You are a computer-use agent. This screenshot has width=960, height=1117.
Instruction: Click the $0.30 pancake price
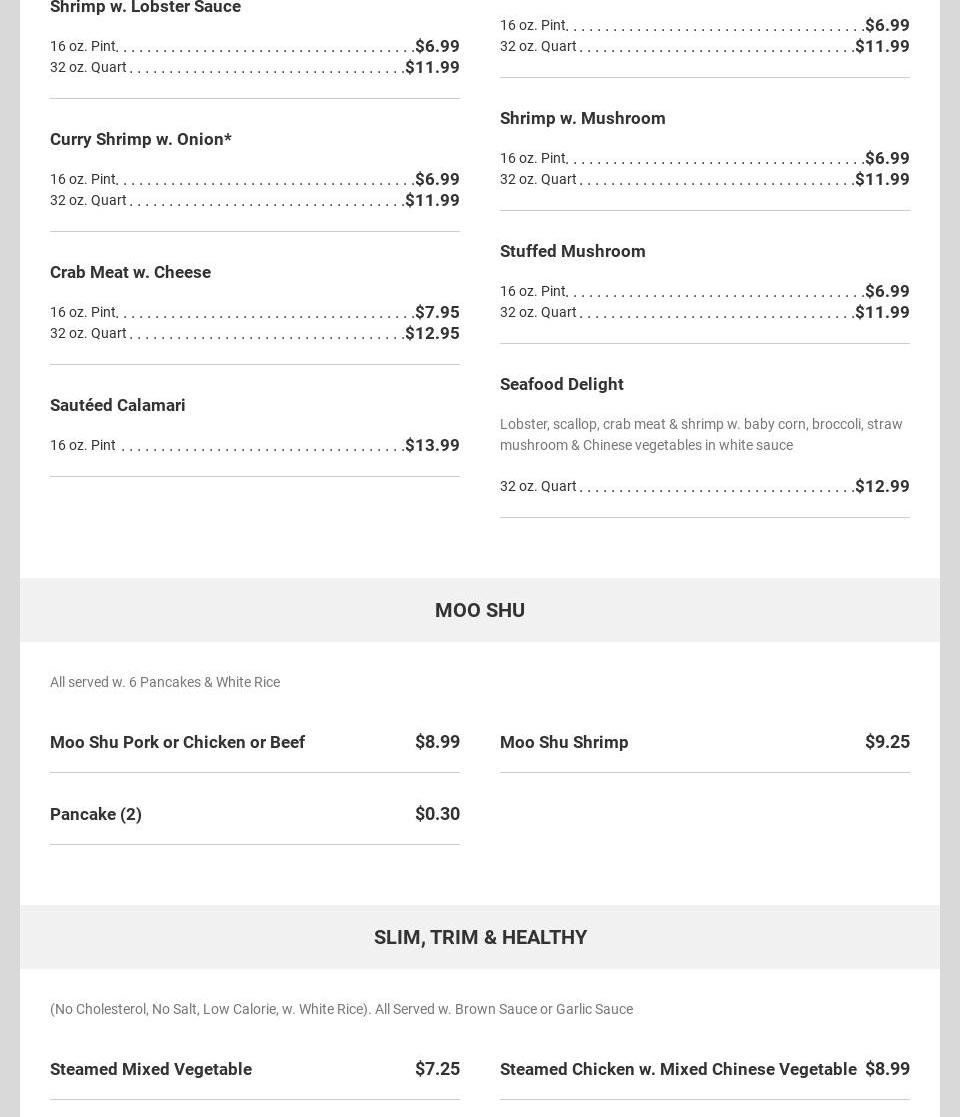pyautogui.click(x=437, y=814)
